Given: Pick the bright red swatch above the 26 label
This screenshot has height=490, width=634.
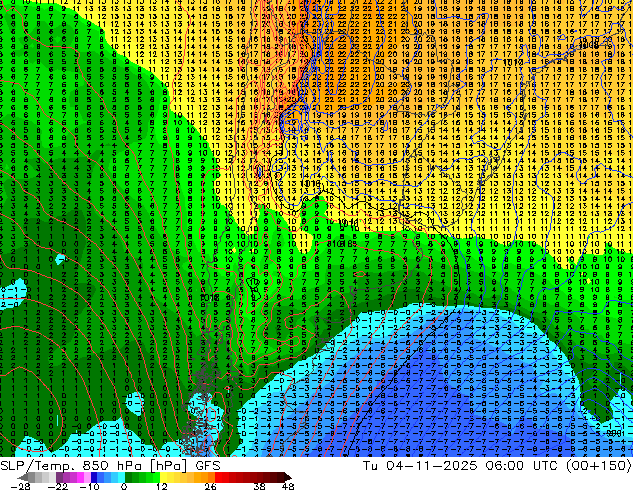Looking at the screenshot, I should coord(218,477).
